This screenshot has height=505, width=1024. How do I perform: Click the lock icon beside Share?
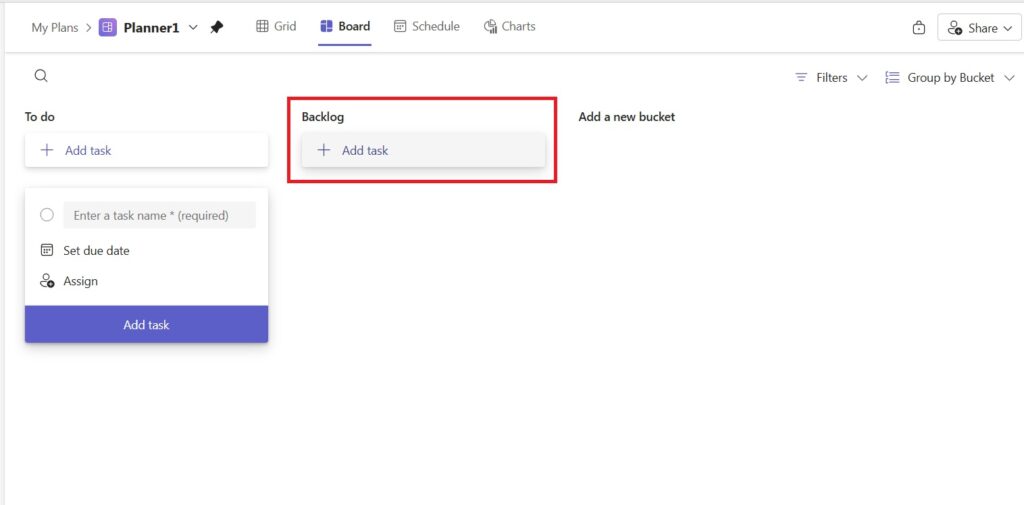[x=919, y=28]
